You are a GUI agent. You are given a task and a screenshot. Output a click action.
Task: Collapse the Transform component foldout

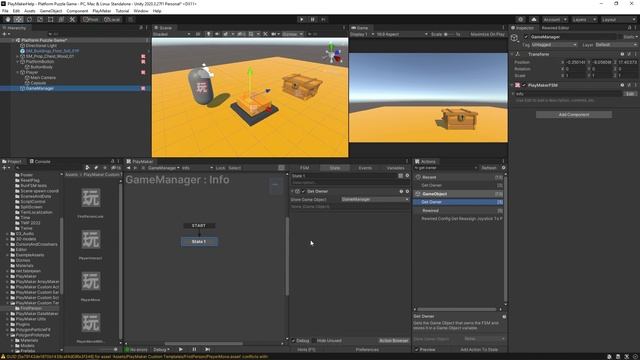(x=512, y=54)
